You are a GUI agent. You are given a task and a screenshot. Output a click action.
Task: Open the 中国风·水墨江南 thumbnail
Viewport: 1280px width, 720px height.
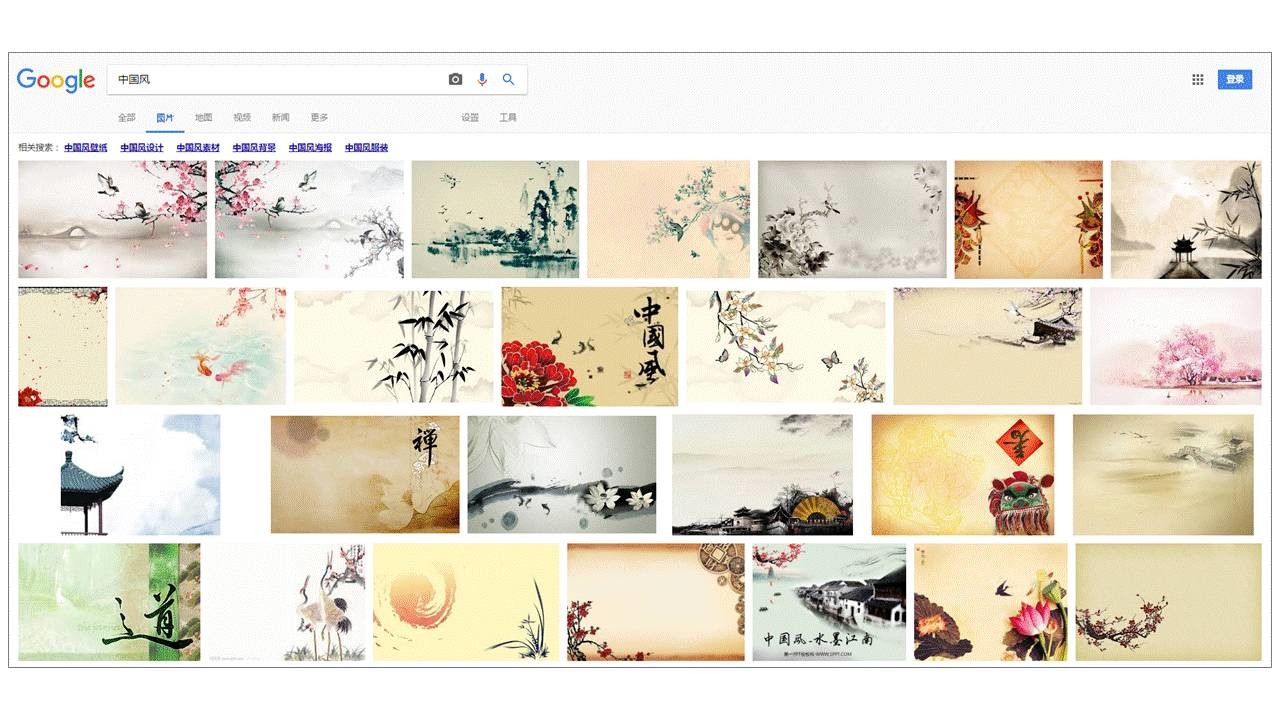point(829,602)
